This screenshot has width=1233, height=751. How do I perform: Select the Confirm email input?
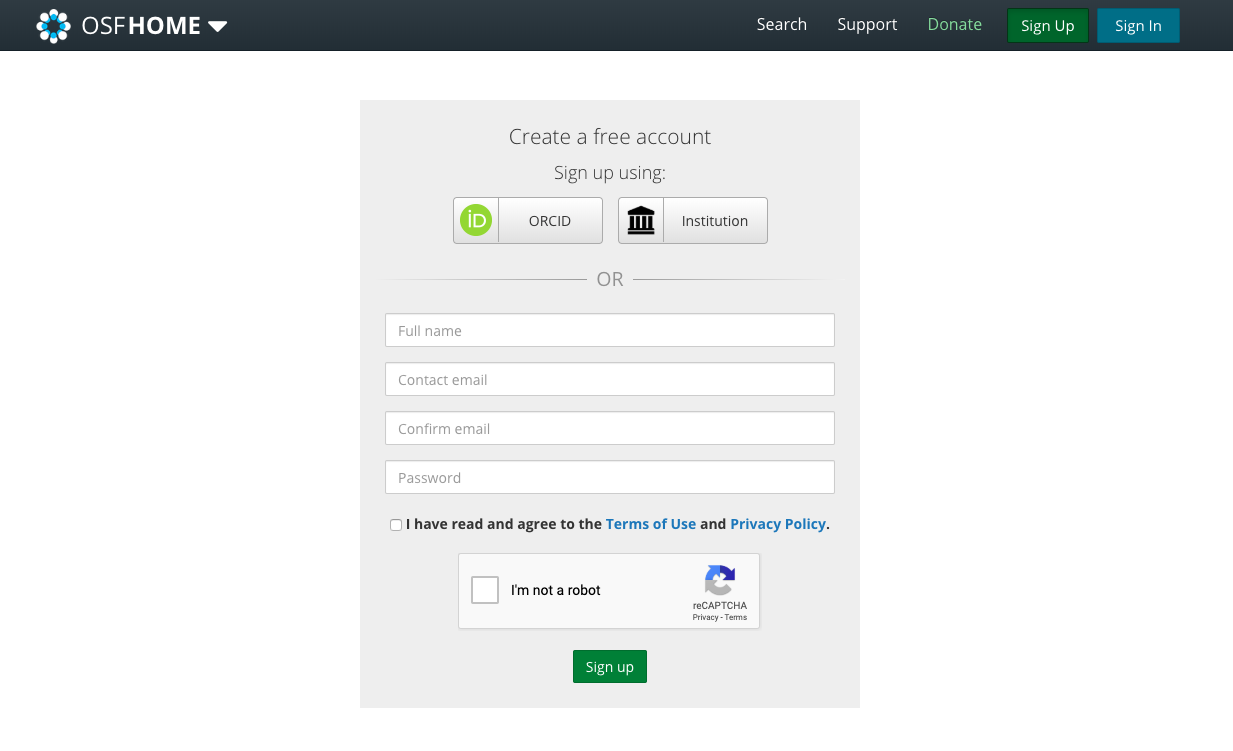pyautogui.click(x=609, y=429)
